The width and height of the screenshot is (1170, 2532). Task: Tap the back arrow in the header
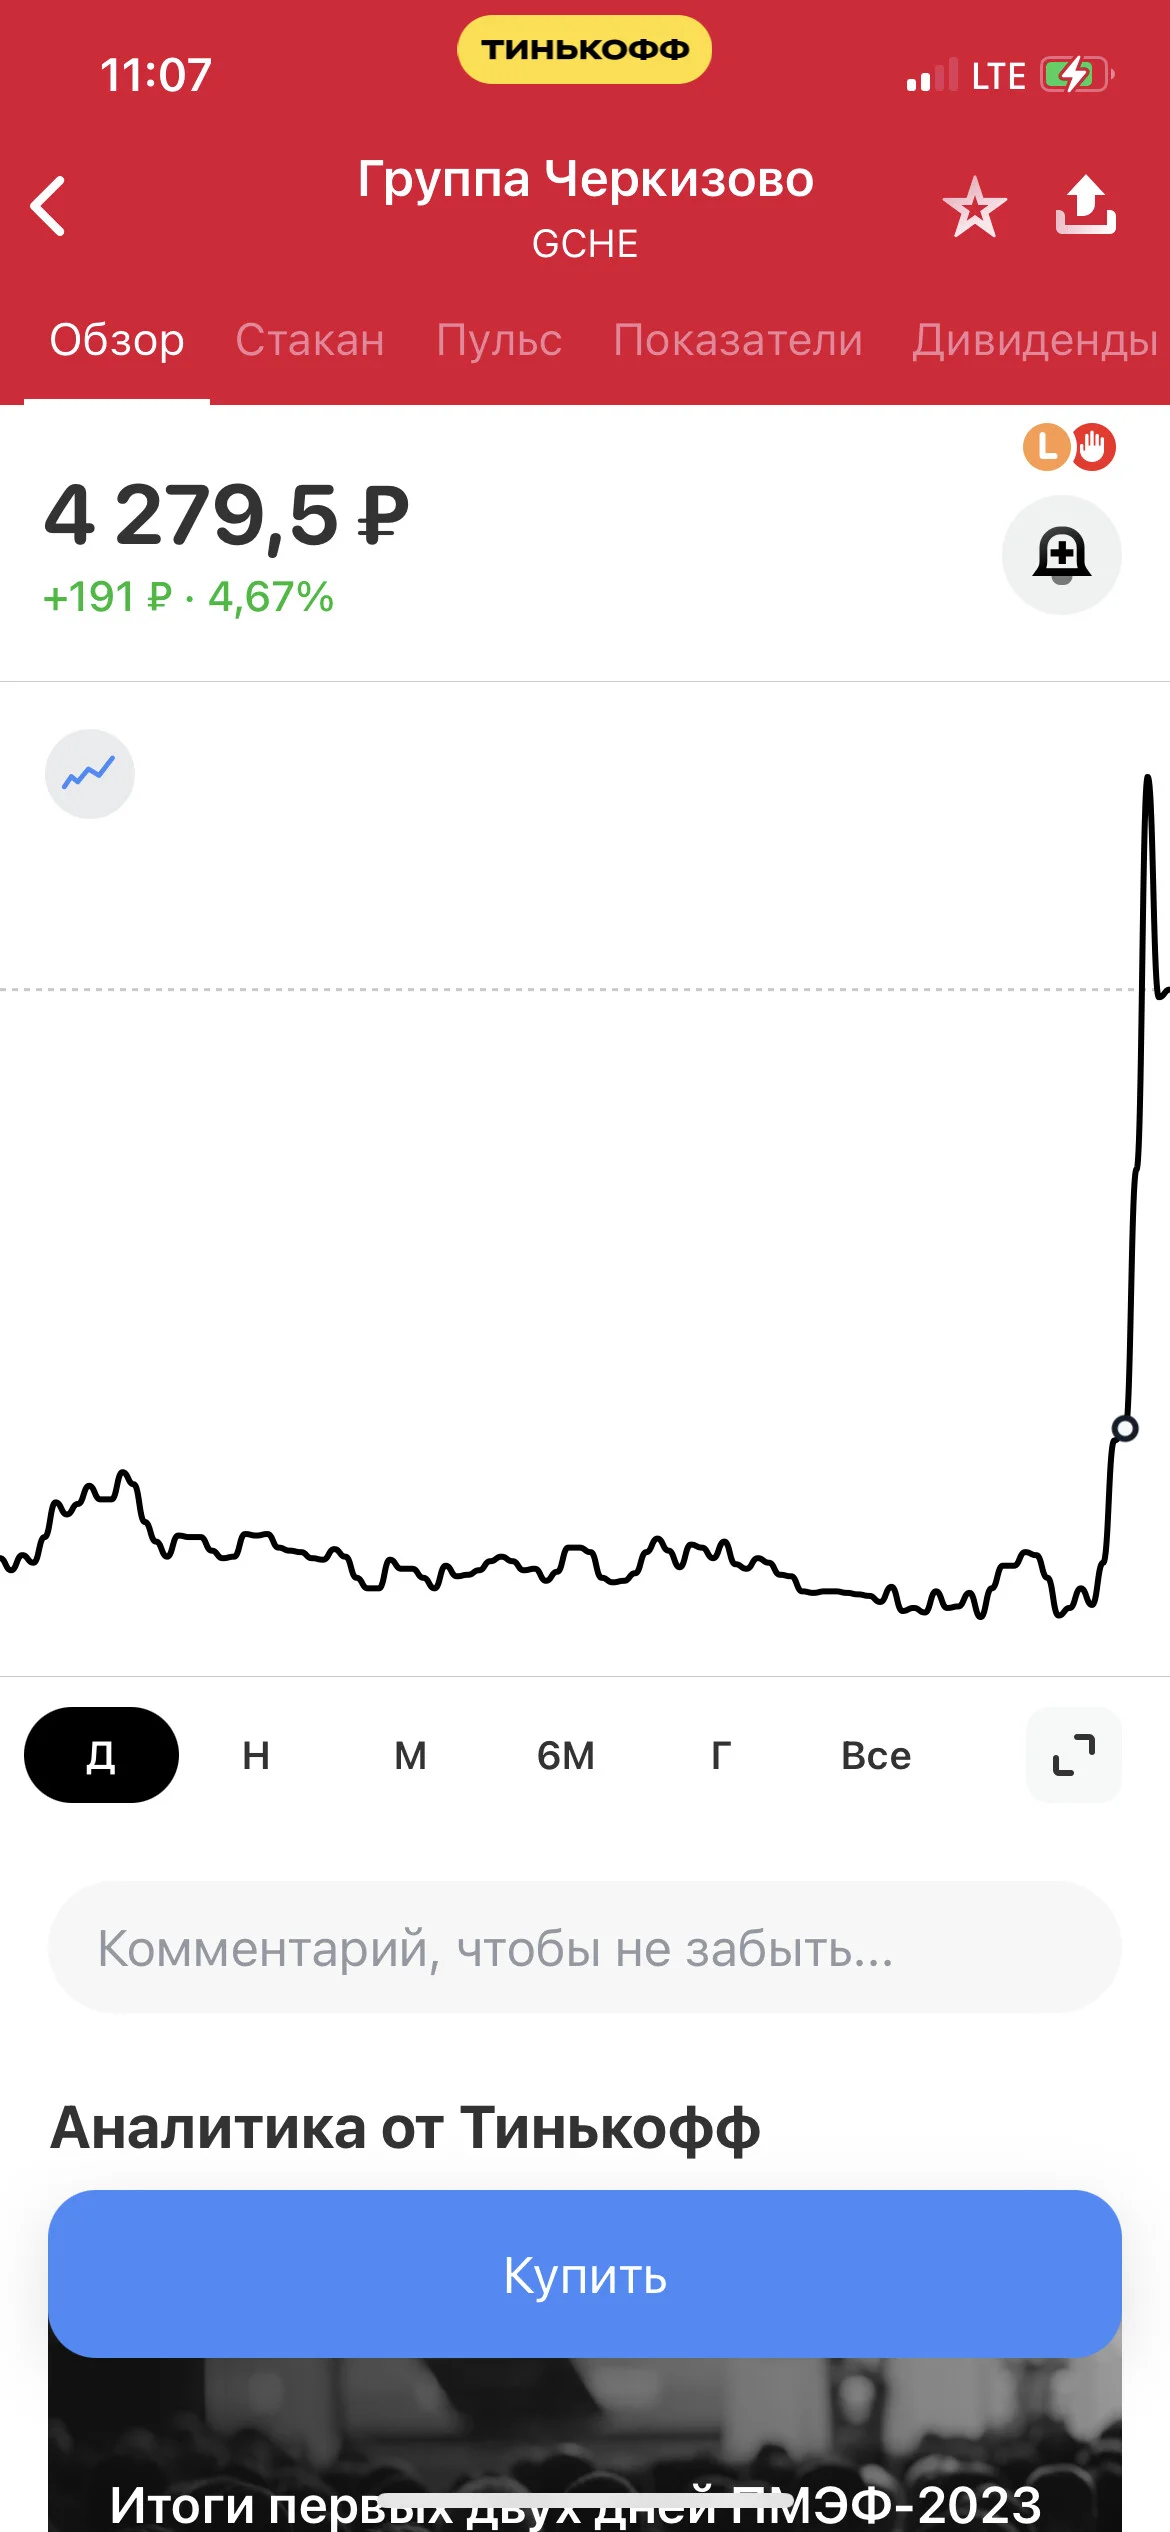(48, 206)
